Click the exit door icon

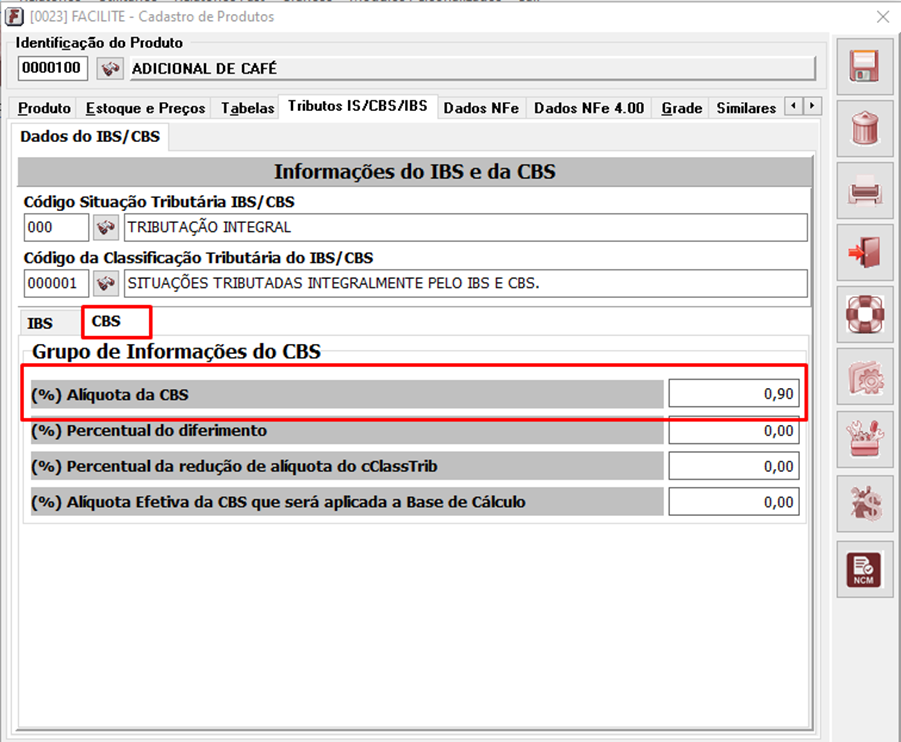click(864, 253)
